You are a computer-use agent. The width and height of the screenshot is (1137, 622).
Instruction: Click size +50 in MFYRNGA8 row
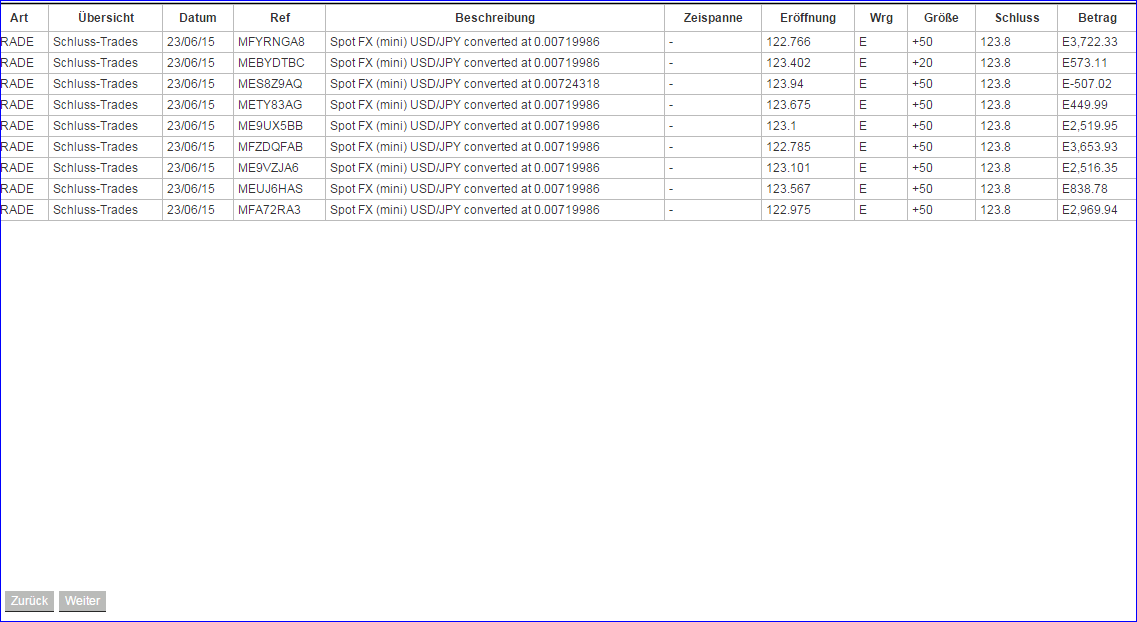[922, 42]
